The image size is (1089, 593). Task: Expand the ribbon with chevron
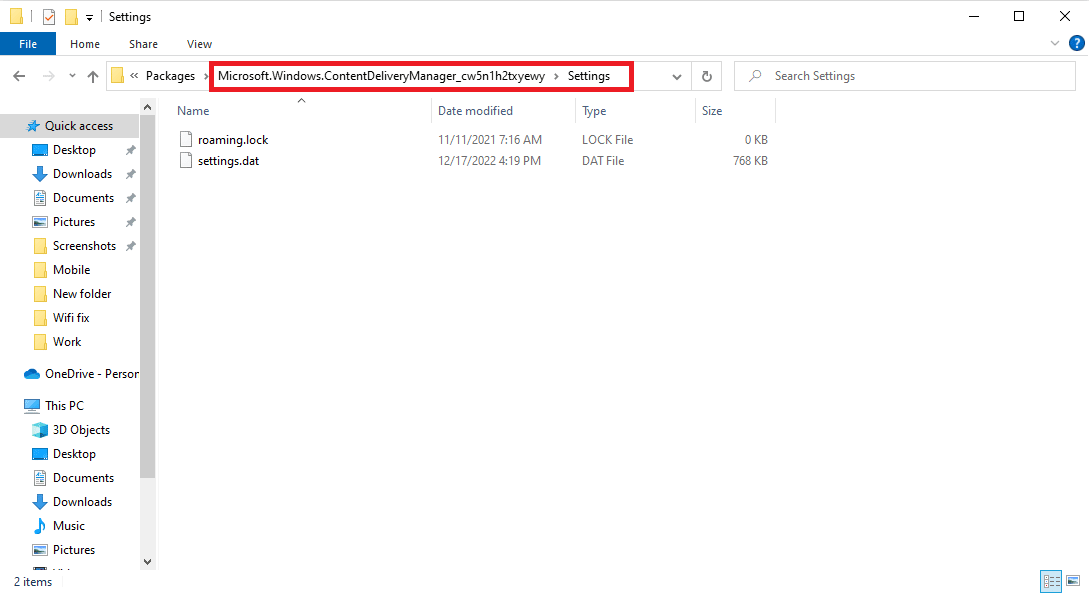(1054, 43)
